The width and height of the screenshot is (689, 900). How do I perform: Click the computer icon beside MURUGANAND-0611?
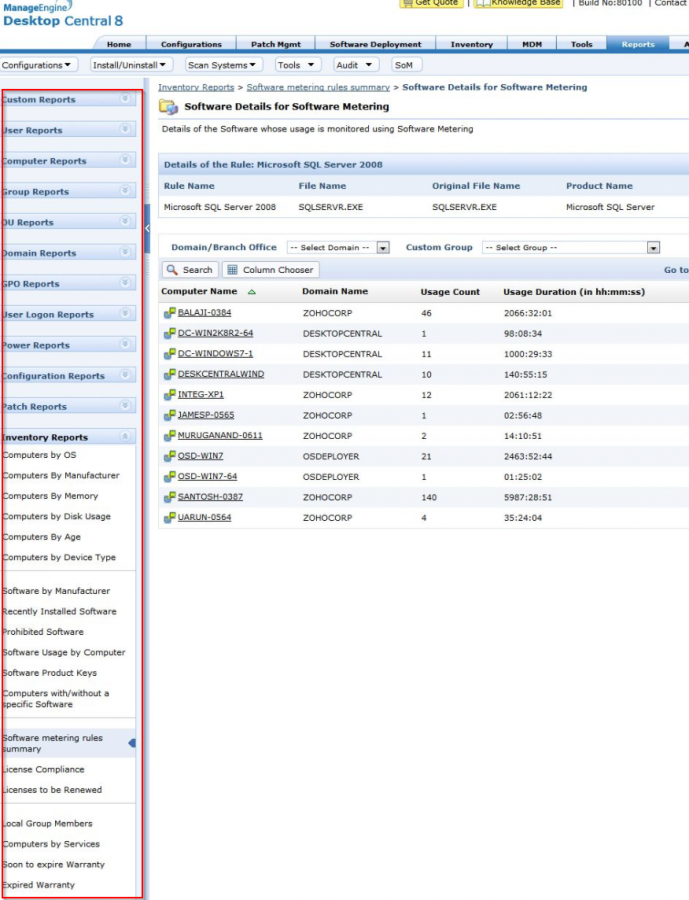tap(169, 436)
